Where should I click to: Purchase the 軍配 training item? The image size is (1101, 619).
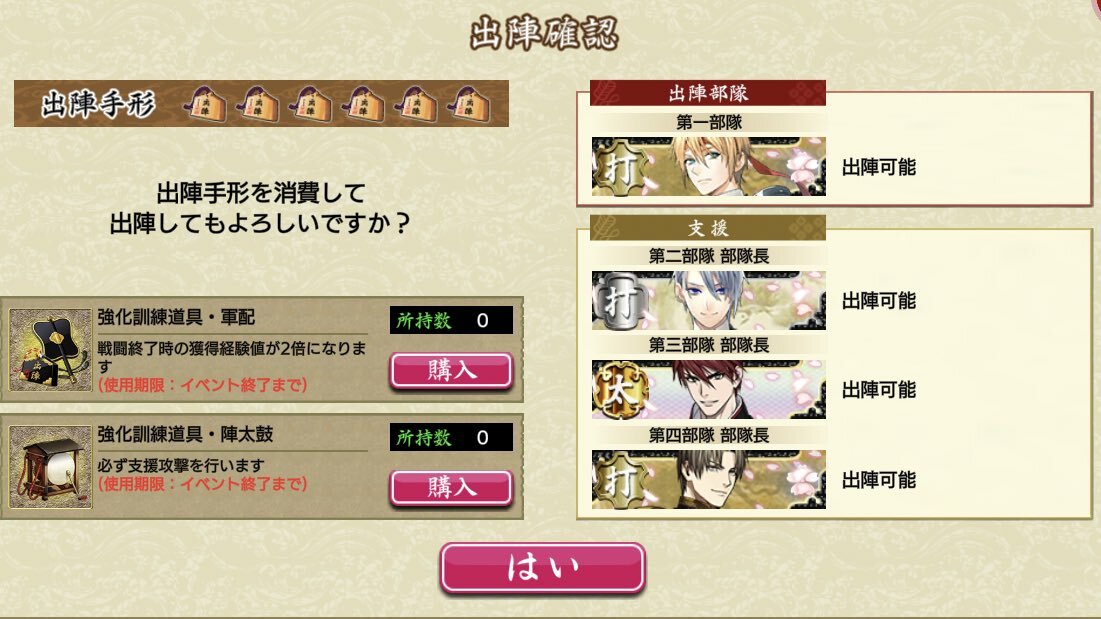point(451,371)
